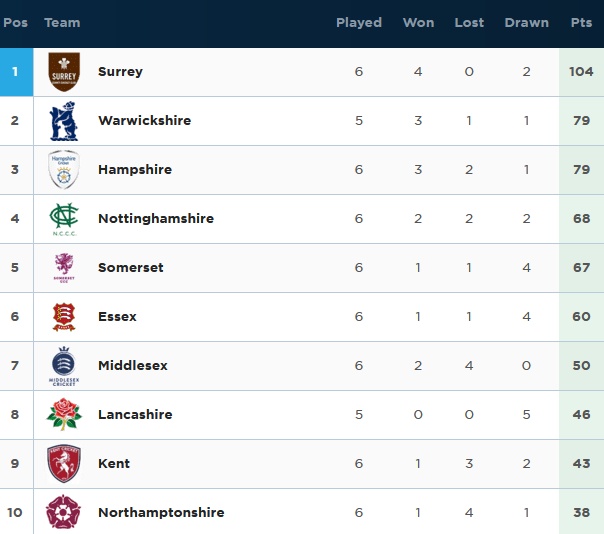Open the Warwickshire team link
This screenshot has height=534, width=604.
(144, 121)
